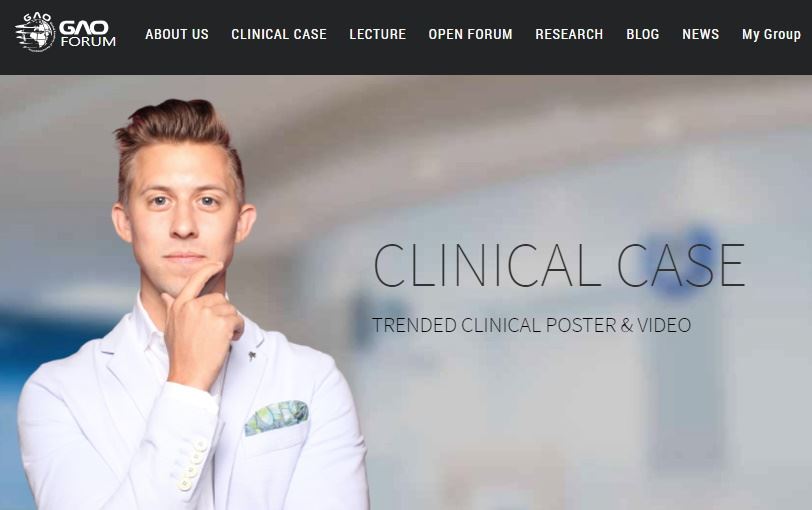
Task: Click the man's face in hero banner
Action: pyautogui.click(x=182, y=217)
